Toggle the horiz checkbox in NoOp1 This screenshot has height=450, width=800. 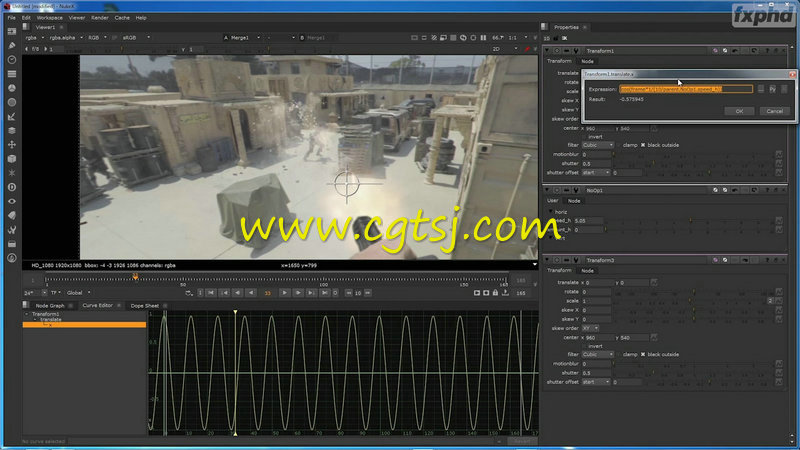pyautogui.click(x=551, y=212)
